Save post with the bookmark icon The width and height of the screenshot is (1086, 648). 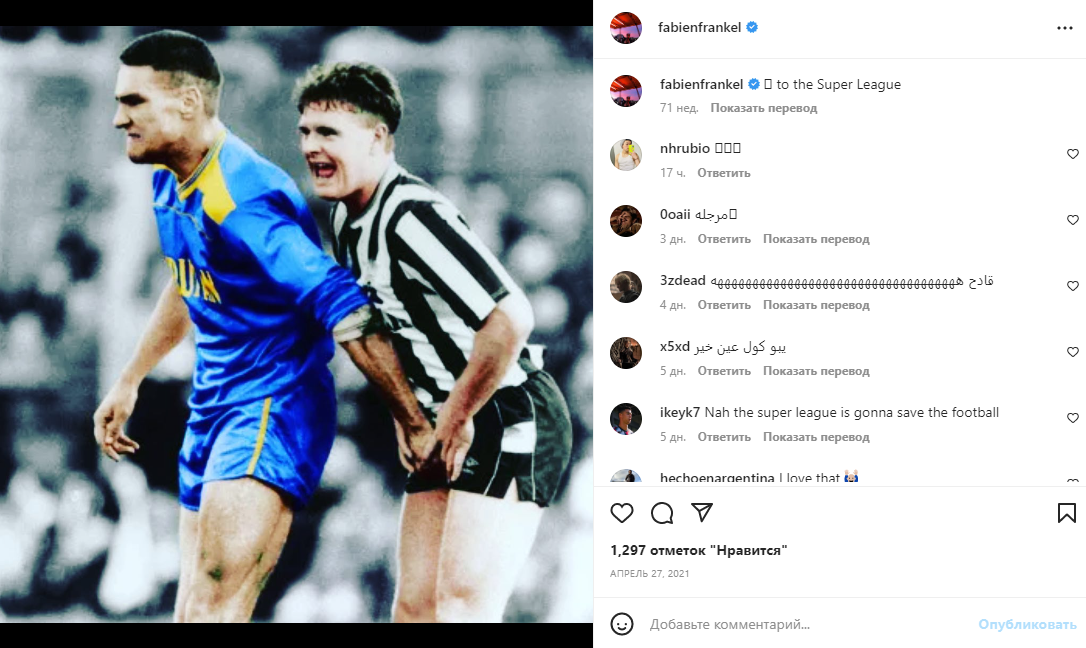(1067, 513)
